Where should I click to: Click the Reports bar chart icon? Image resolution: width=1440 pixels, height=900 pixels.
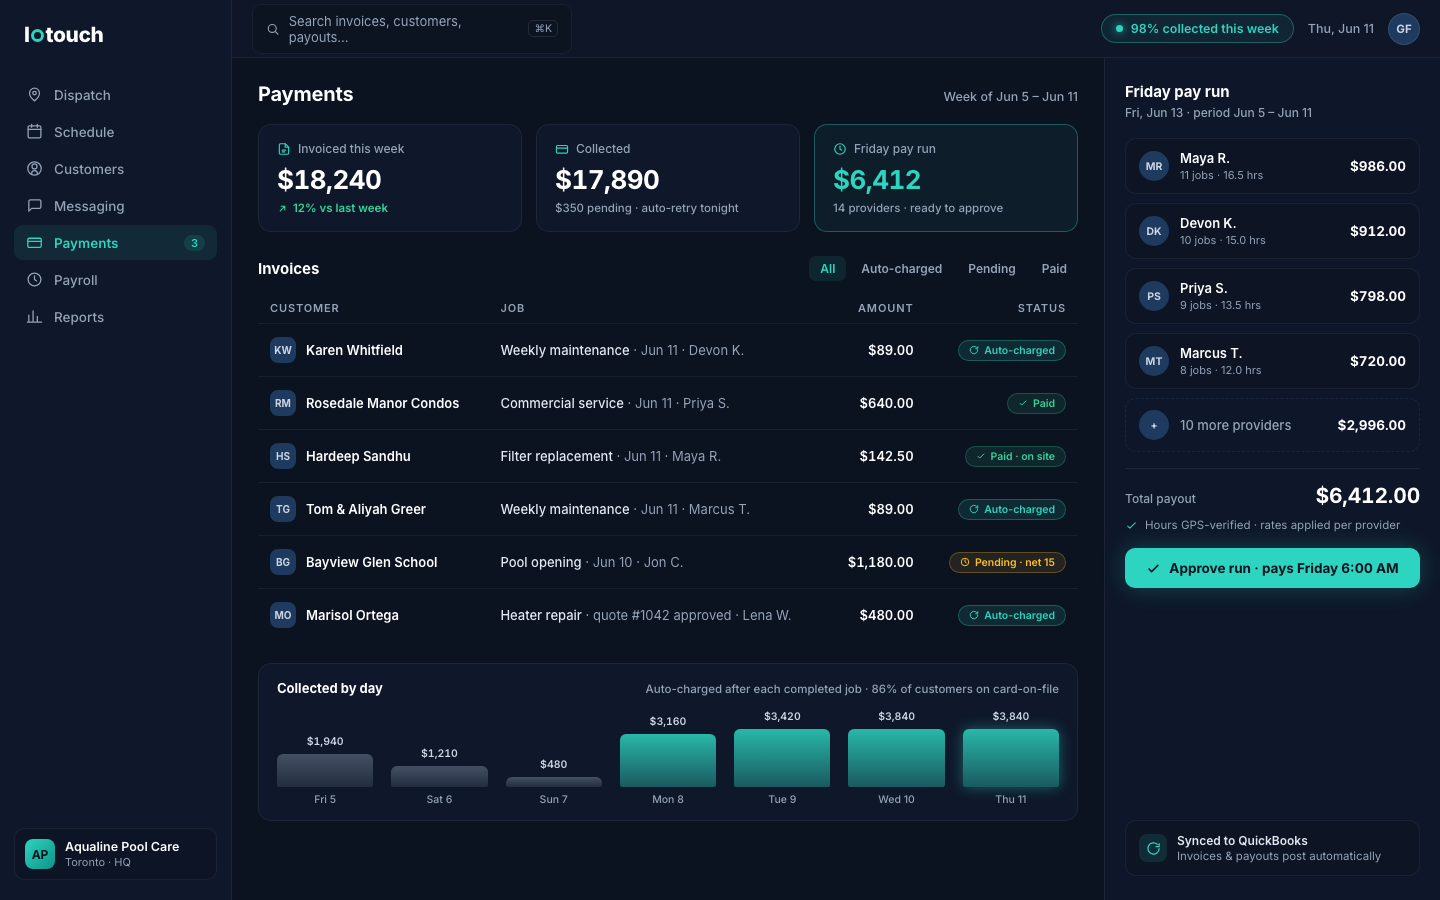click(34, 317)
